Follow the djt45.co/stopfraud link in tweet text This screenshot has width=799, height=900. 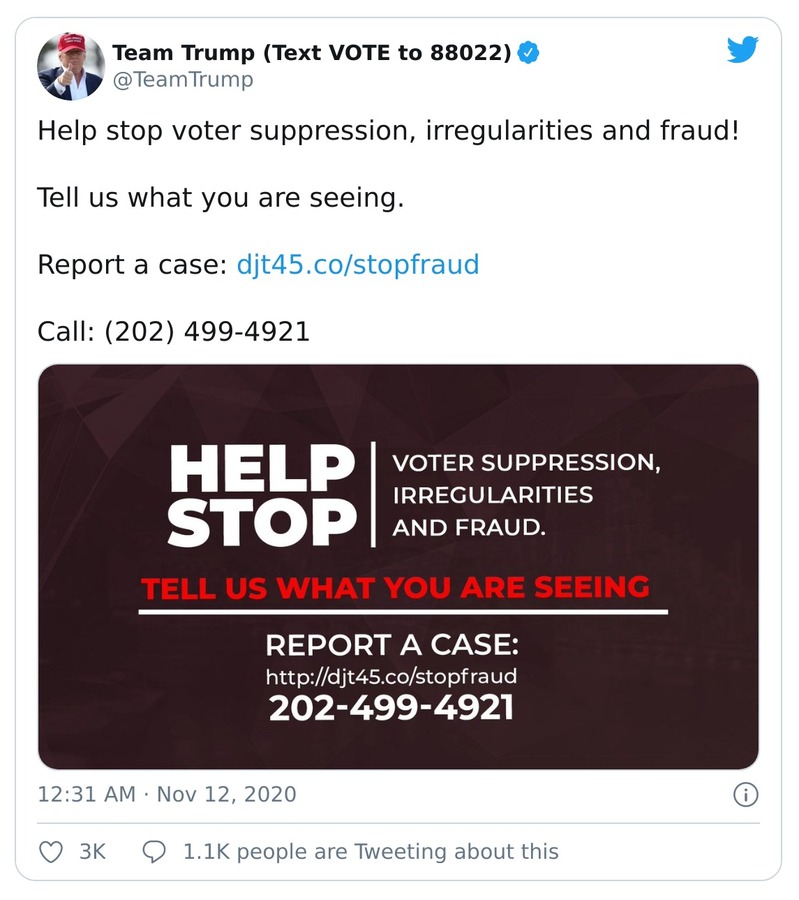358,265
